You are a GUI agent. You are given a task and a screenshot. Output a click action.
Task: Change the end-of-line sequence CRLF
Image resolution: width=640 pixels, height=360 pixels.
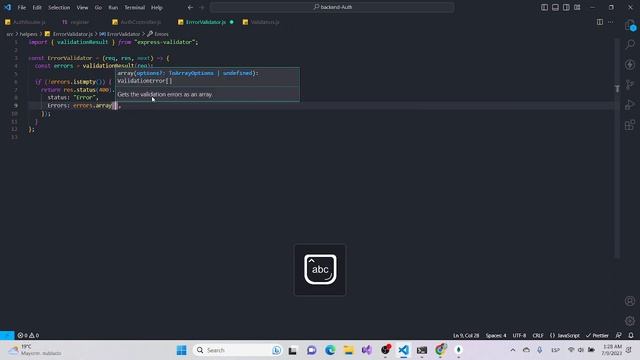538,335
